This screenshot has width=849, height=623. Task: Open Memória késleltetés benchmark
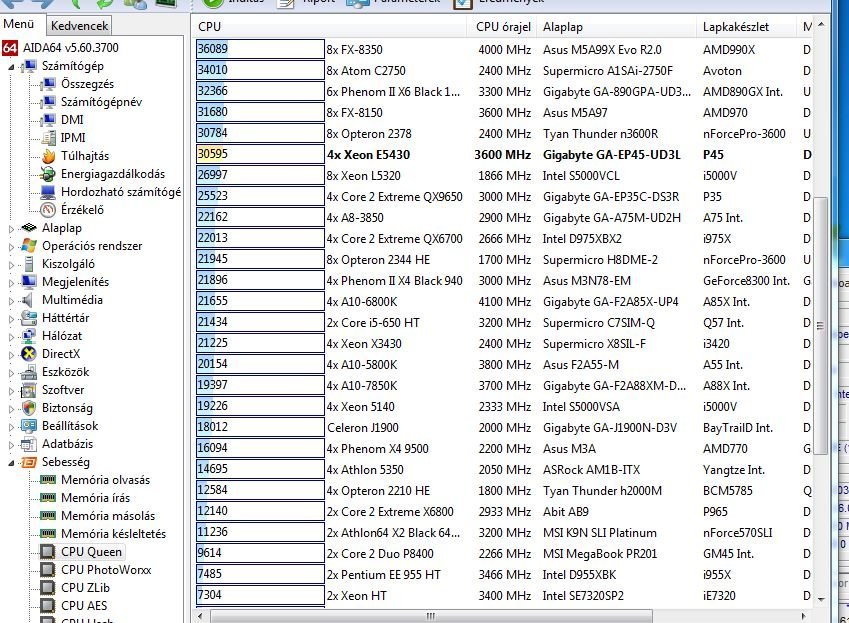[113, 534]
